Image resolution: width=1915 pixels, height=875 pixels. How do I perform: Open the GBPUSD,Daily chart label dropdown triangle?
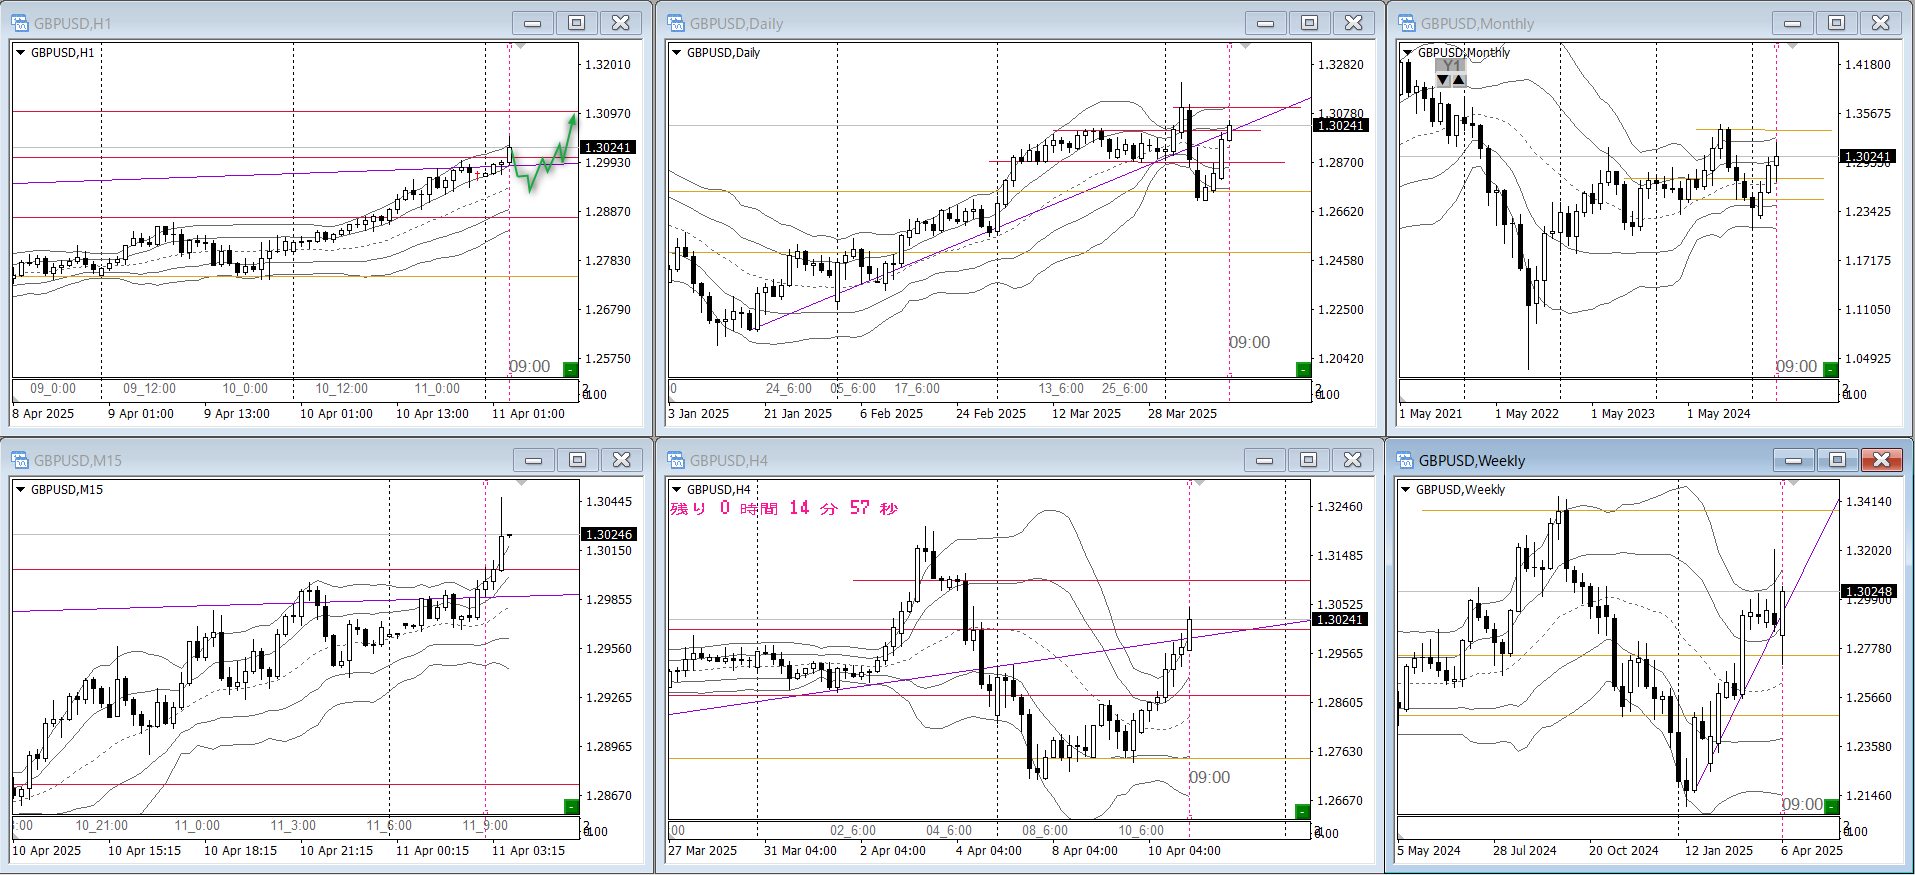pyautogui.click(x=676, y=53)
